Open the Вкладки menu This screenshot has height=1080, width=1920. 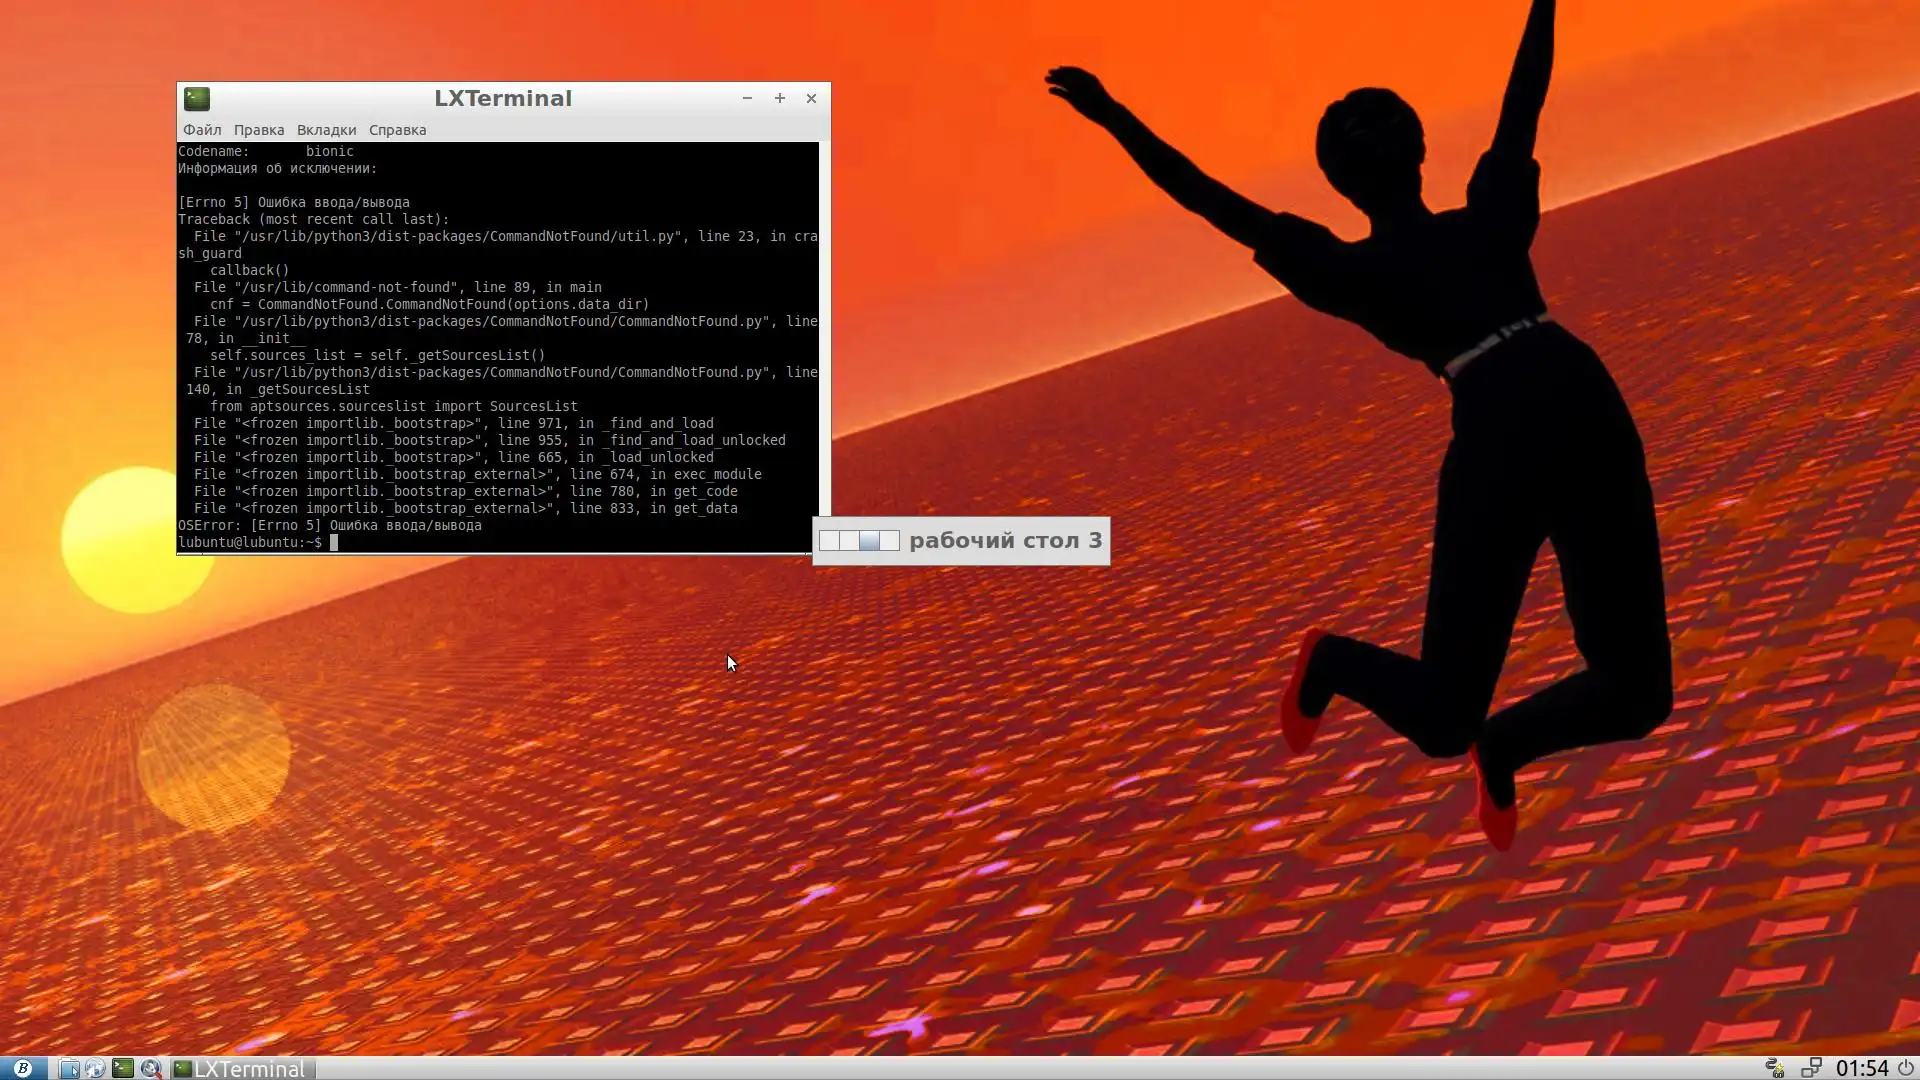tap(326, 130)
